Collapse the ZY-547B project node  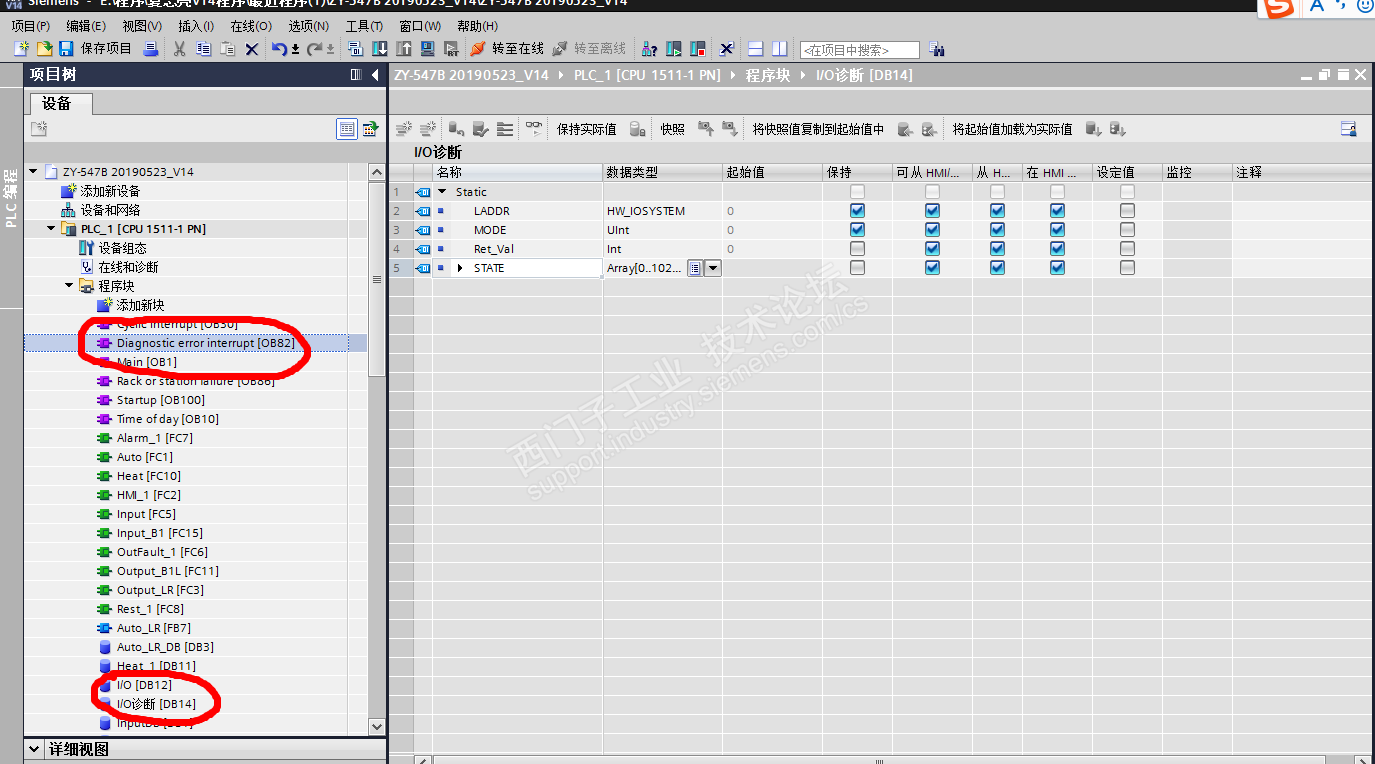tap(33, 172)
